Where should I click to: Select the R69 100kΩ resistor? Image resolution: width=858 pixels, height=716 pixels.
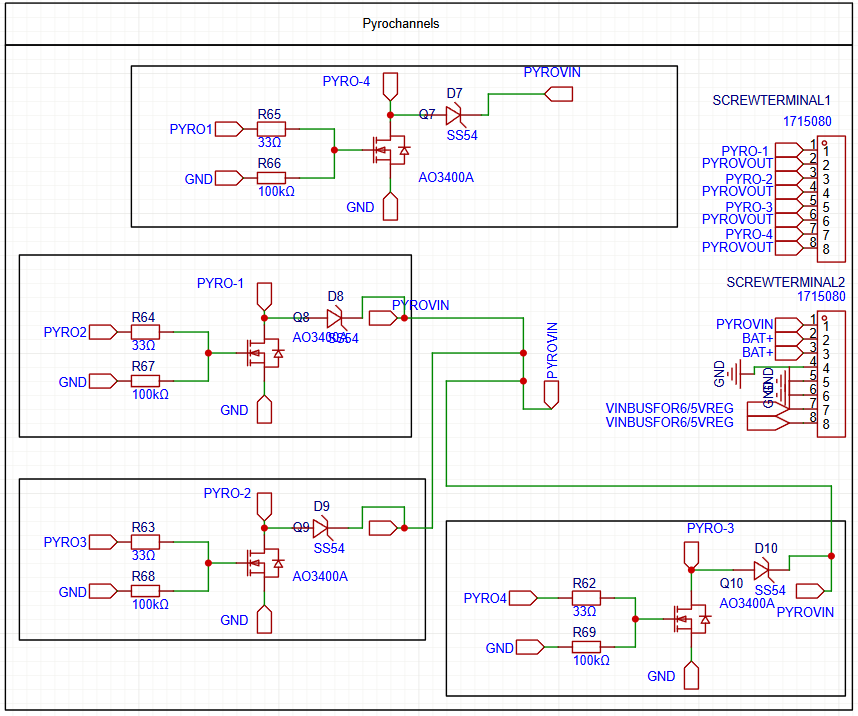(586, 648)
